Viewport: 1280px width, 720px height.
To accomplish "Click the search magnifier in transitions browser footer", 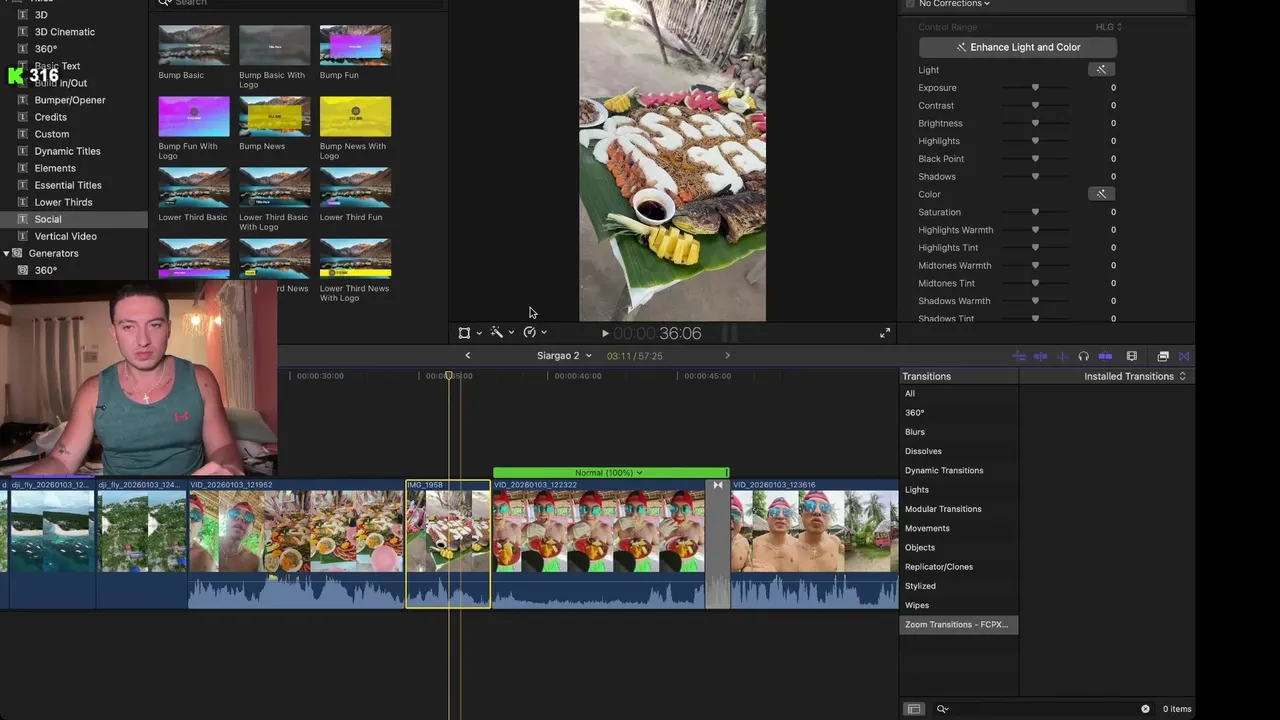I will pos(942,709).
